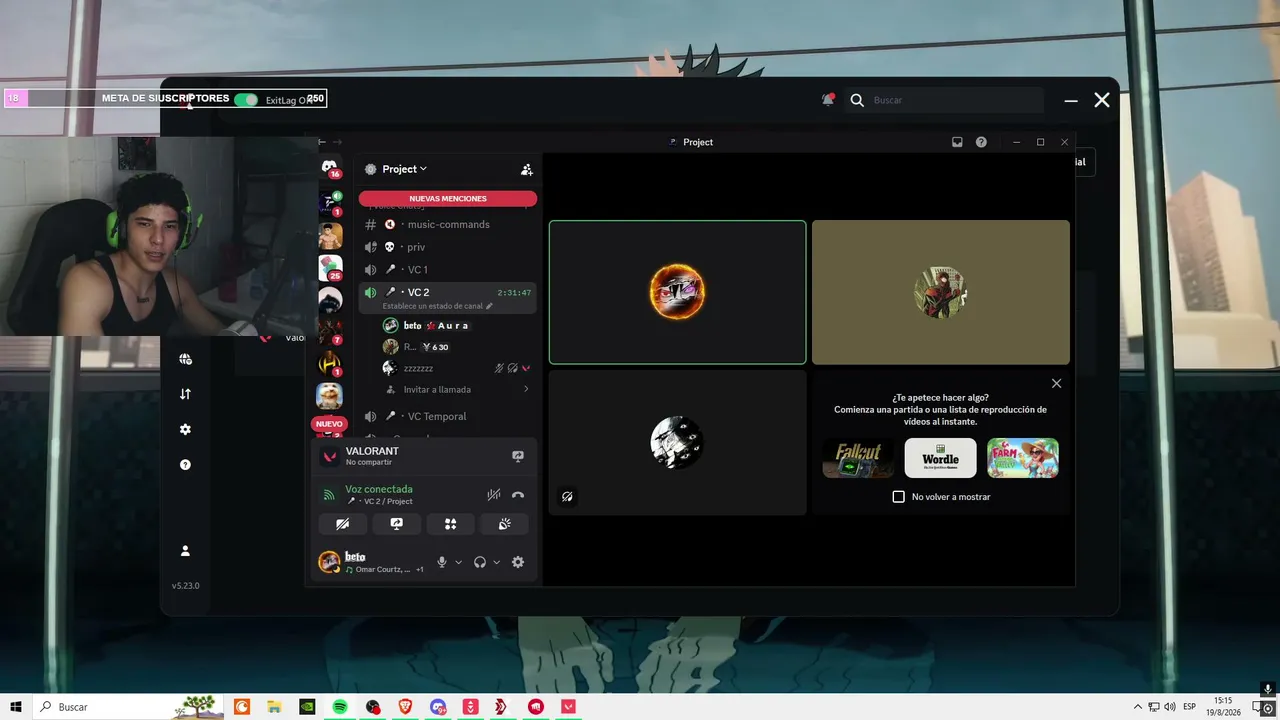1280x720 pixels.
Task: Open the gold H server icon
Action: pyautogui.click(x=330, y=363)
